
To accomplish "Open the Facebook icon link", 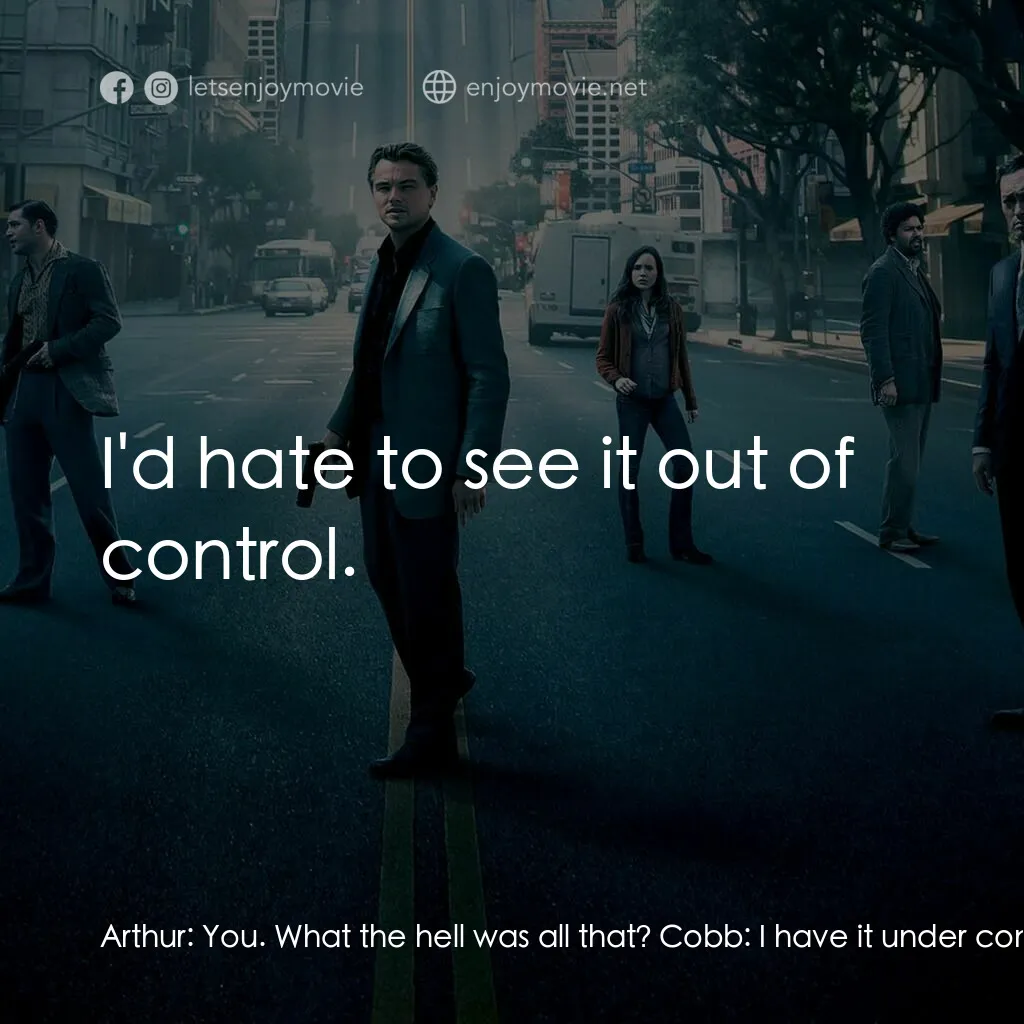I will click(x=117, y=88).
